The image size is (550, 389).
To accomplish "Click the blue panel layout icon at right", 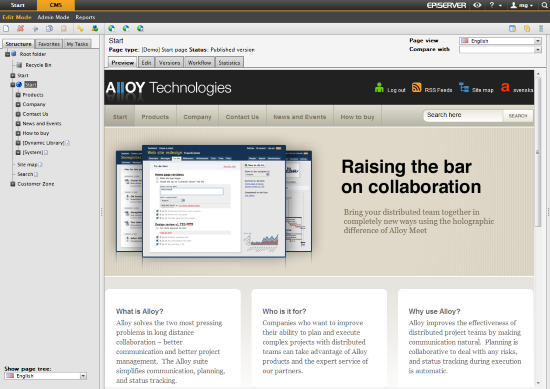I will (512, 28).
